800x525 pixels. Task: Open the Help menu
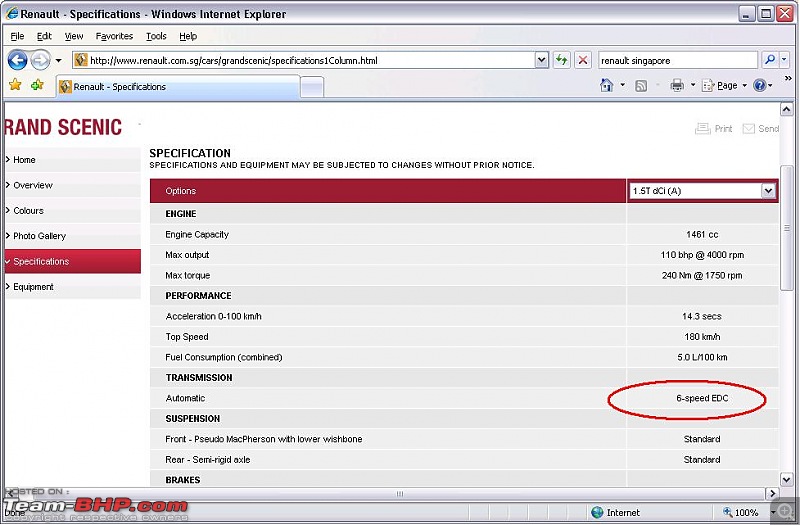(x=188, y=36)
